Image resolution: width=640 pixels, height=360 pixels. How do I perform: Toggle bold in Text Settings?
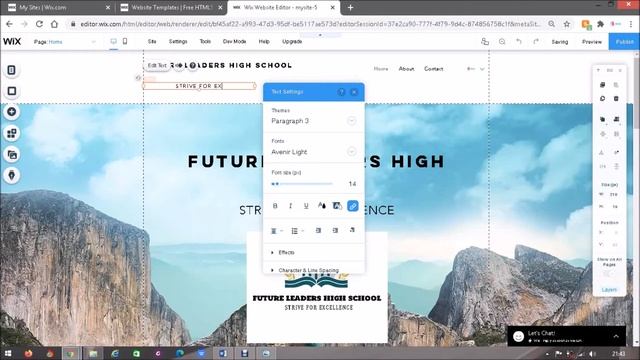(x=275, y=206)
